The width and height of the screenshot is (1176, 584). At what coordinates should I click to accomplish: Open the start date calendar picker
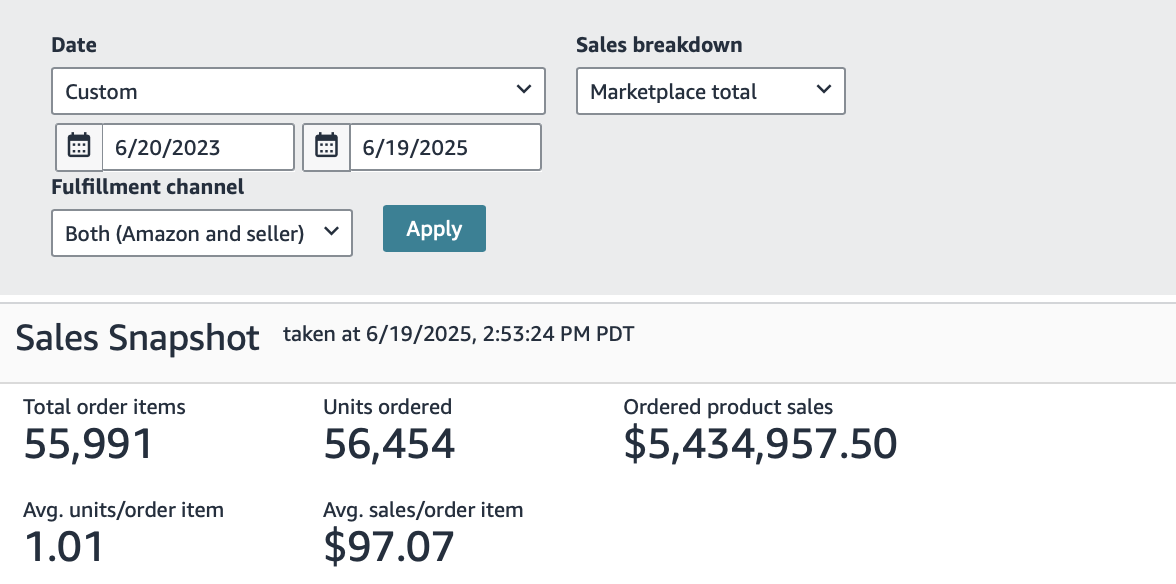79,147
